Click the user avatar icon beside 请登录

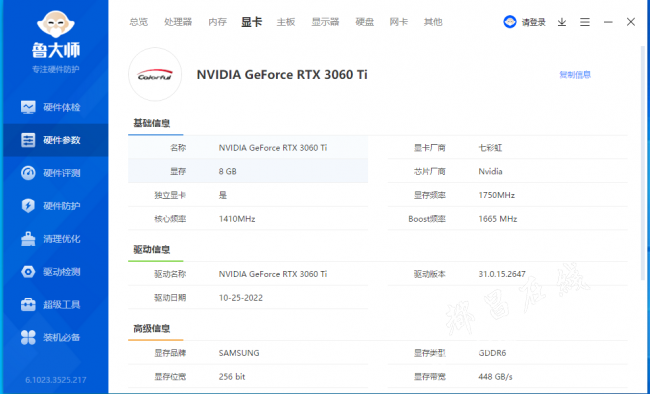coord(510,22)
